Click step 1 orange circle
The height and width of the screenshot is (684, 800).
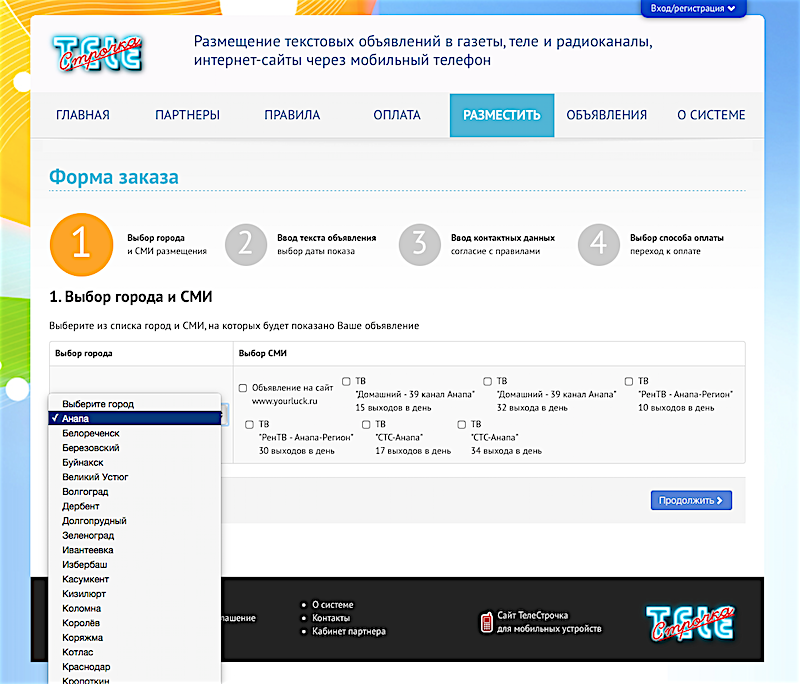(82, 244)
